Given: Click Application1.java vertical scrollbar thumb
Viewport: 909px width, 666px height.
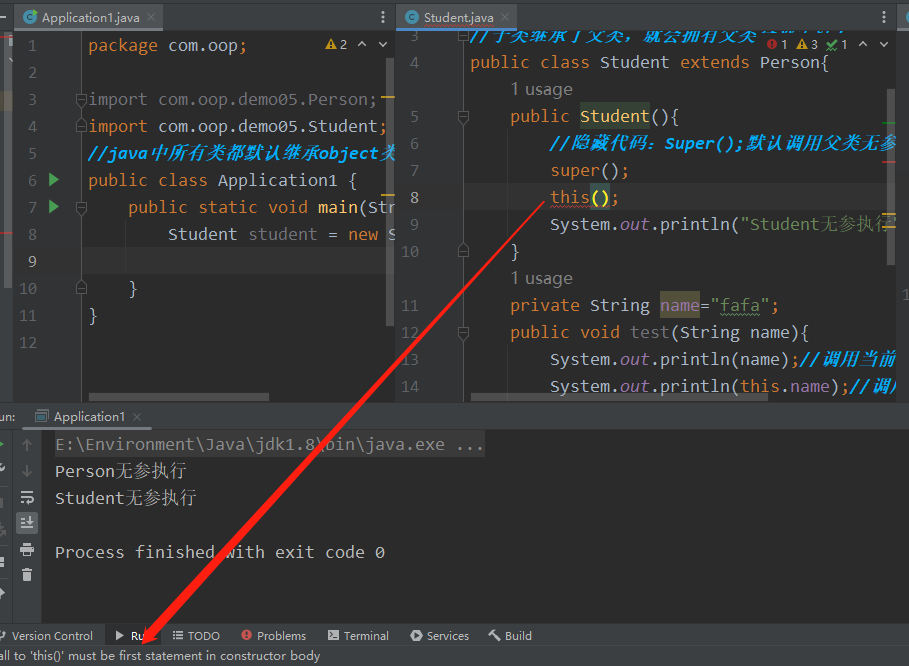Looking at the screenshot, I should click(390, 191).
